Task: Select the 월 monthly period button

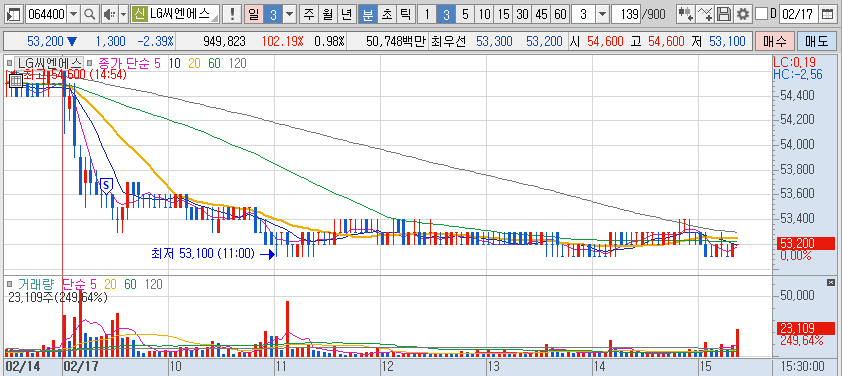Action: 328,14
